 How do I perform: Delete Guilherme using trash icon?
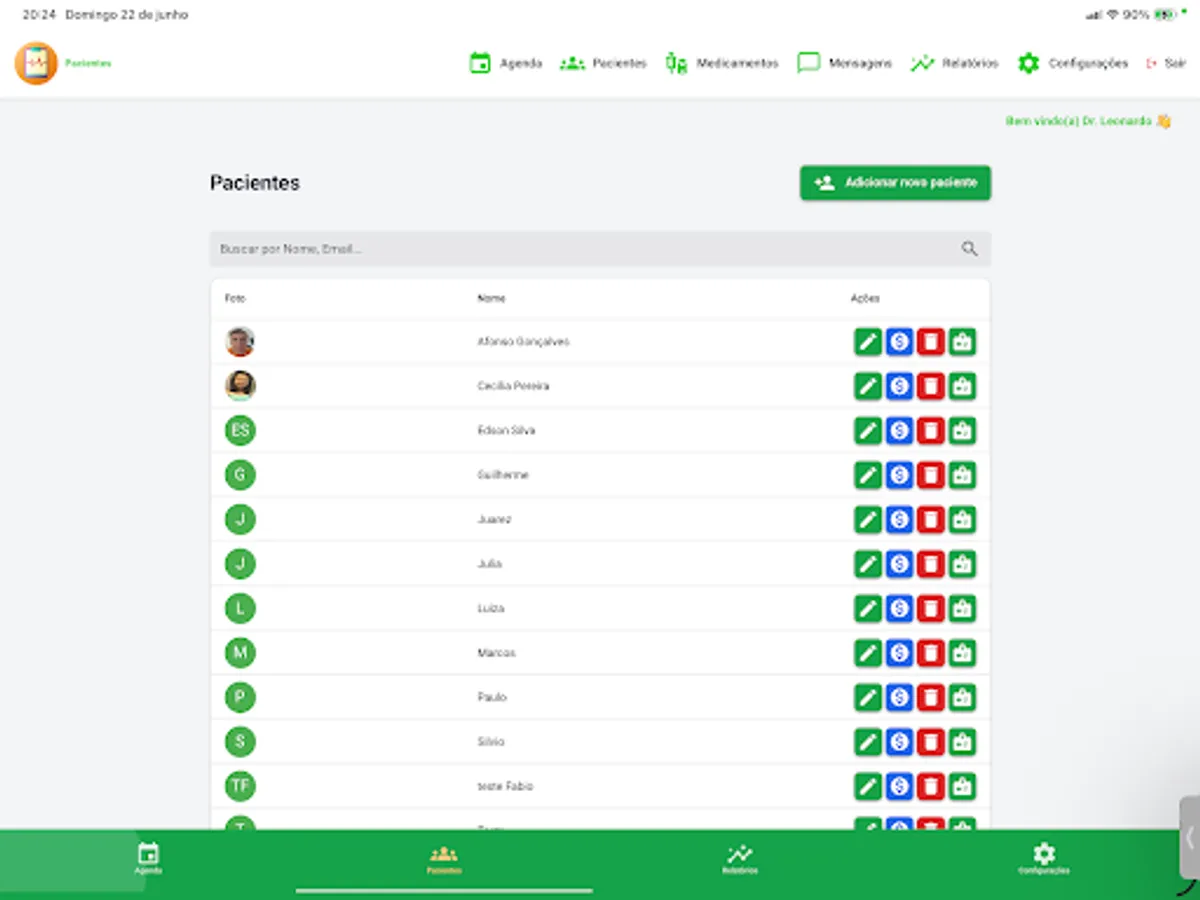click(931, 475)
